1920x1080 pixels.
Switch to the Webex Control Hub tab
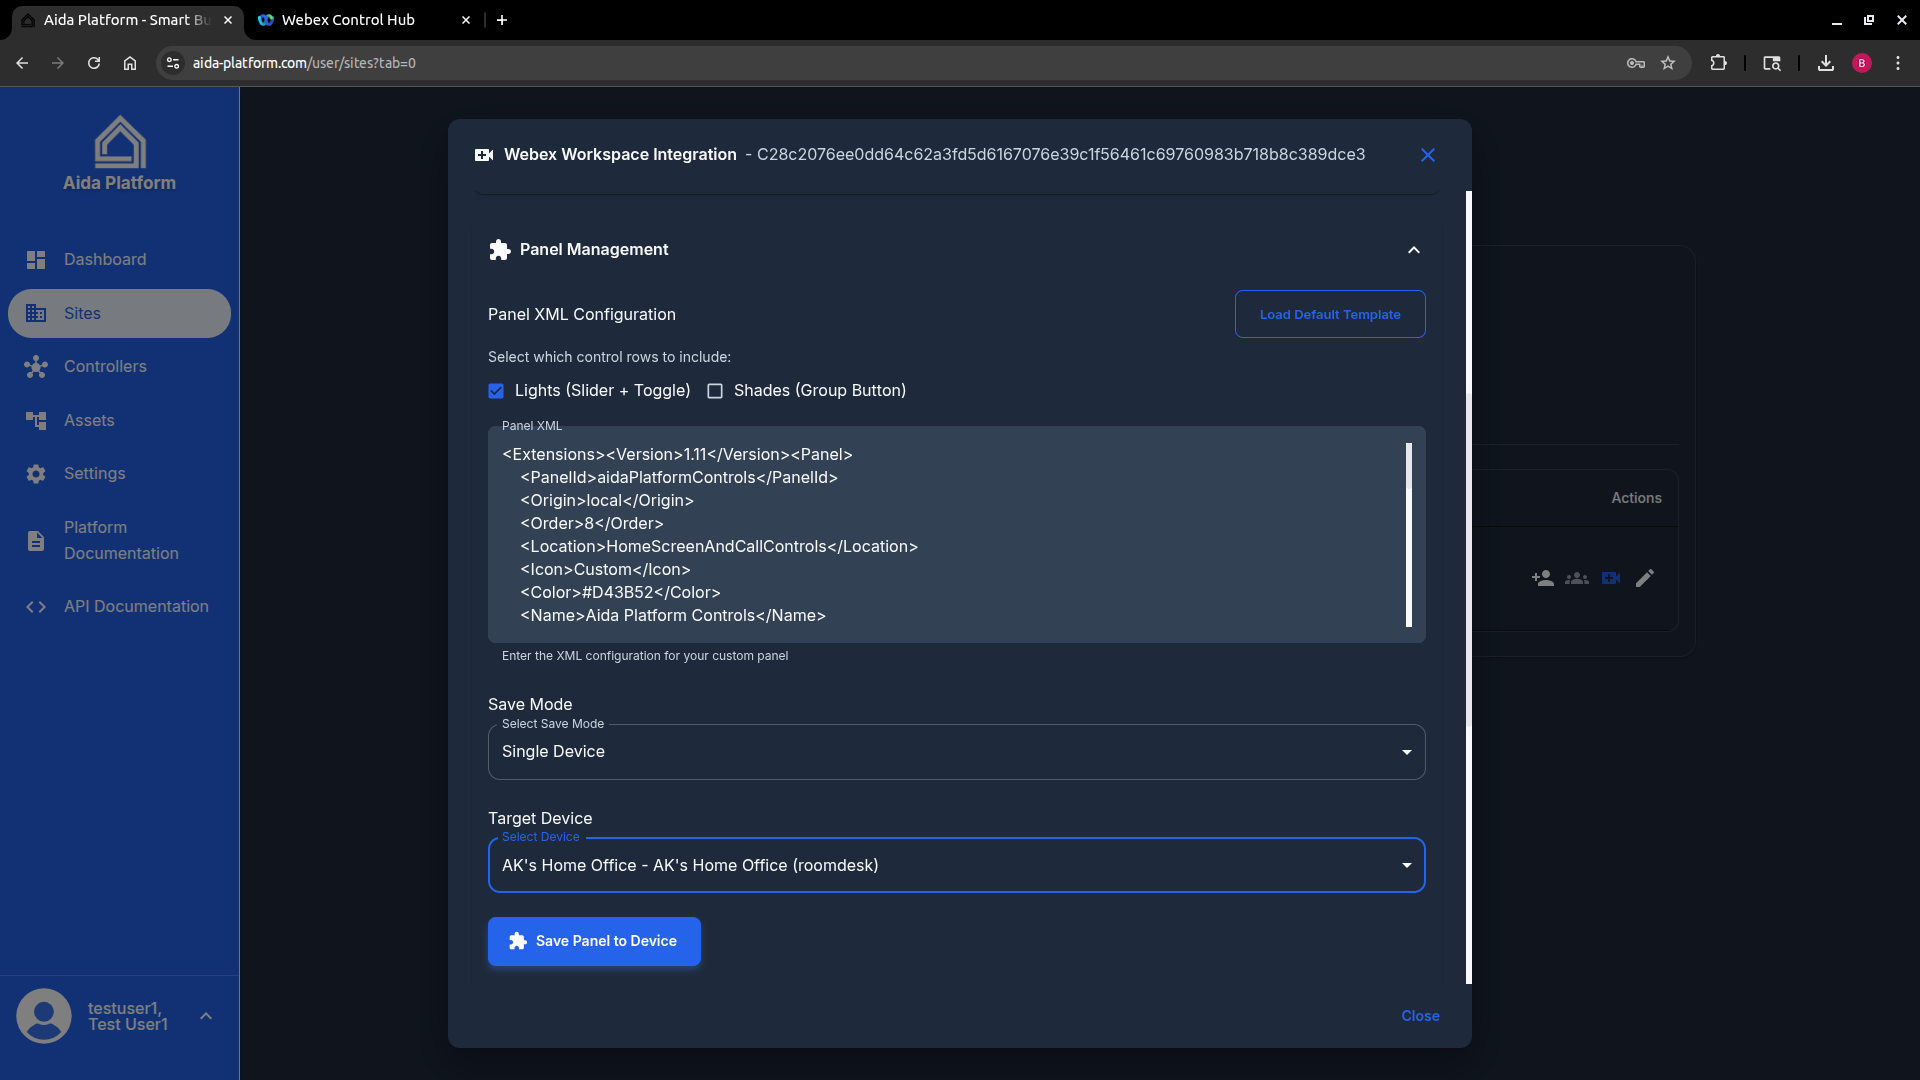click(x=345, y=20)
